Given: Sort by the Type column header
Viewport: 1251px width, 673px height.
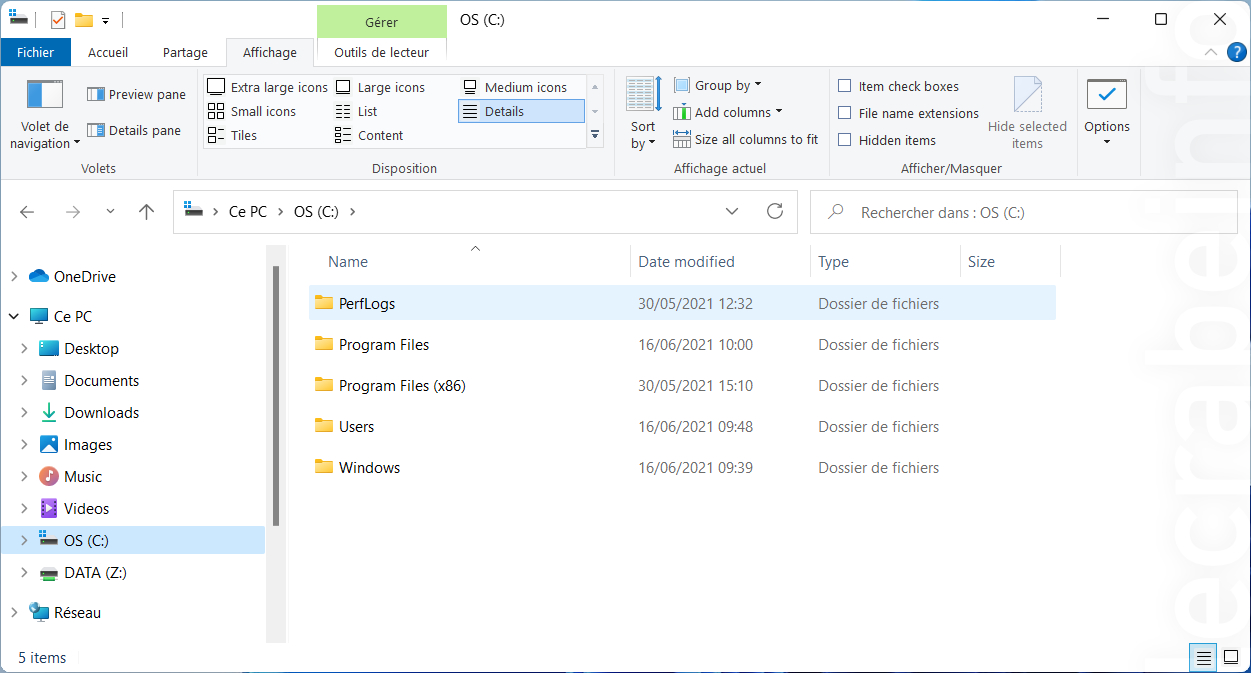Looking at the screenshot, I should point(884,262).
